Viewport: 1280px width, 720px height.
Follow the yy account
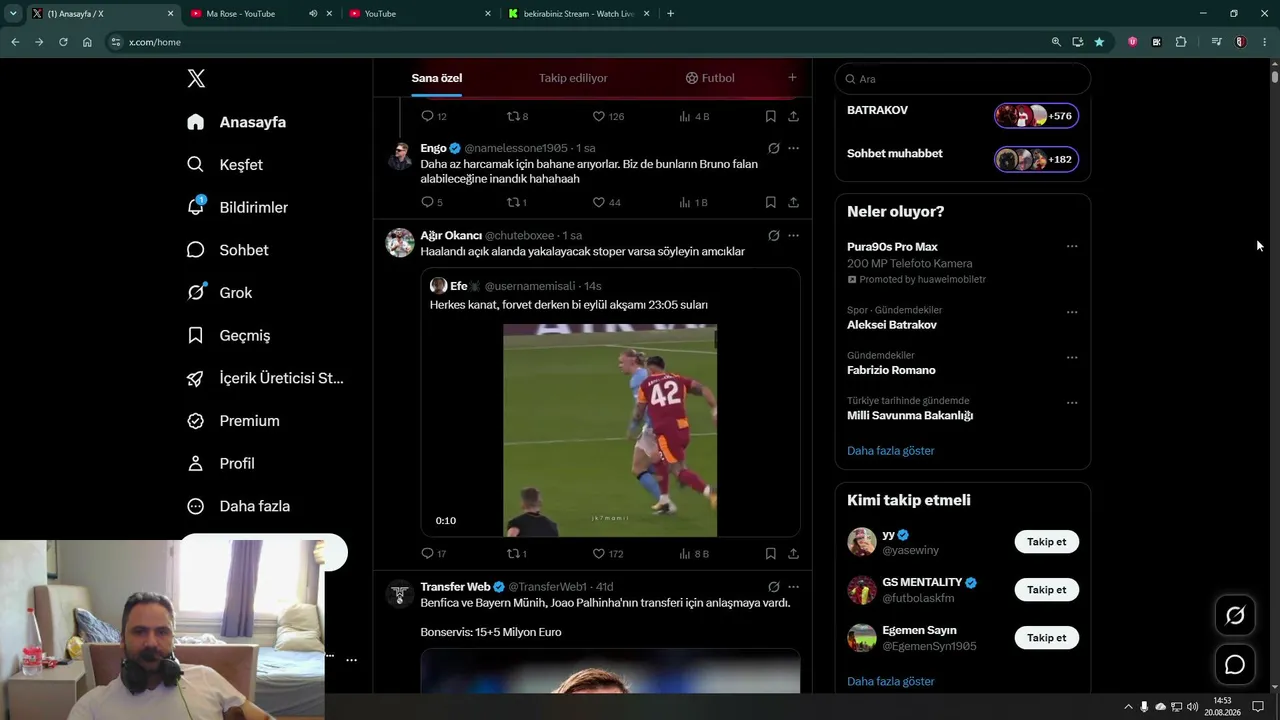1047,542
